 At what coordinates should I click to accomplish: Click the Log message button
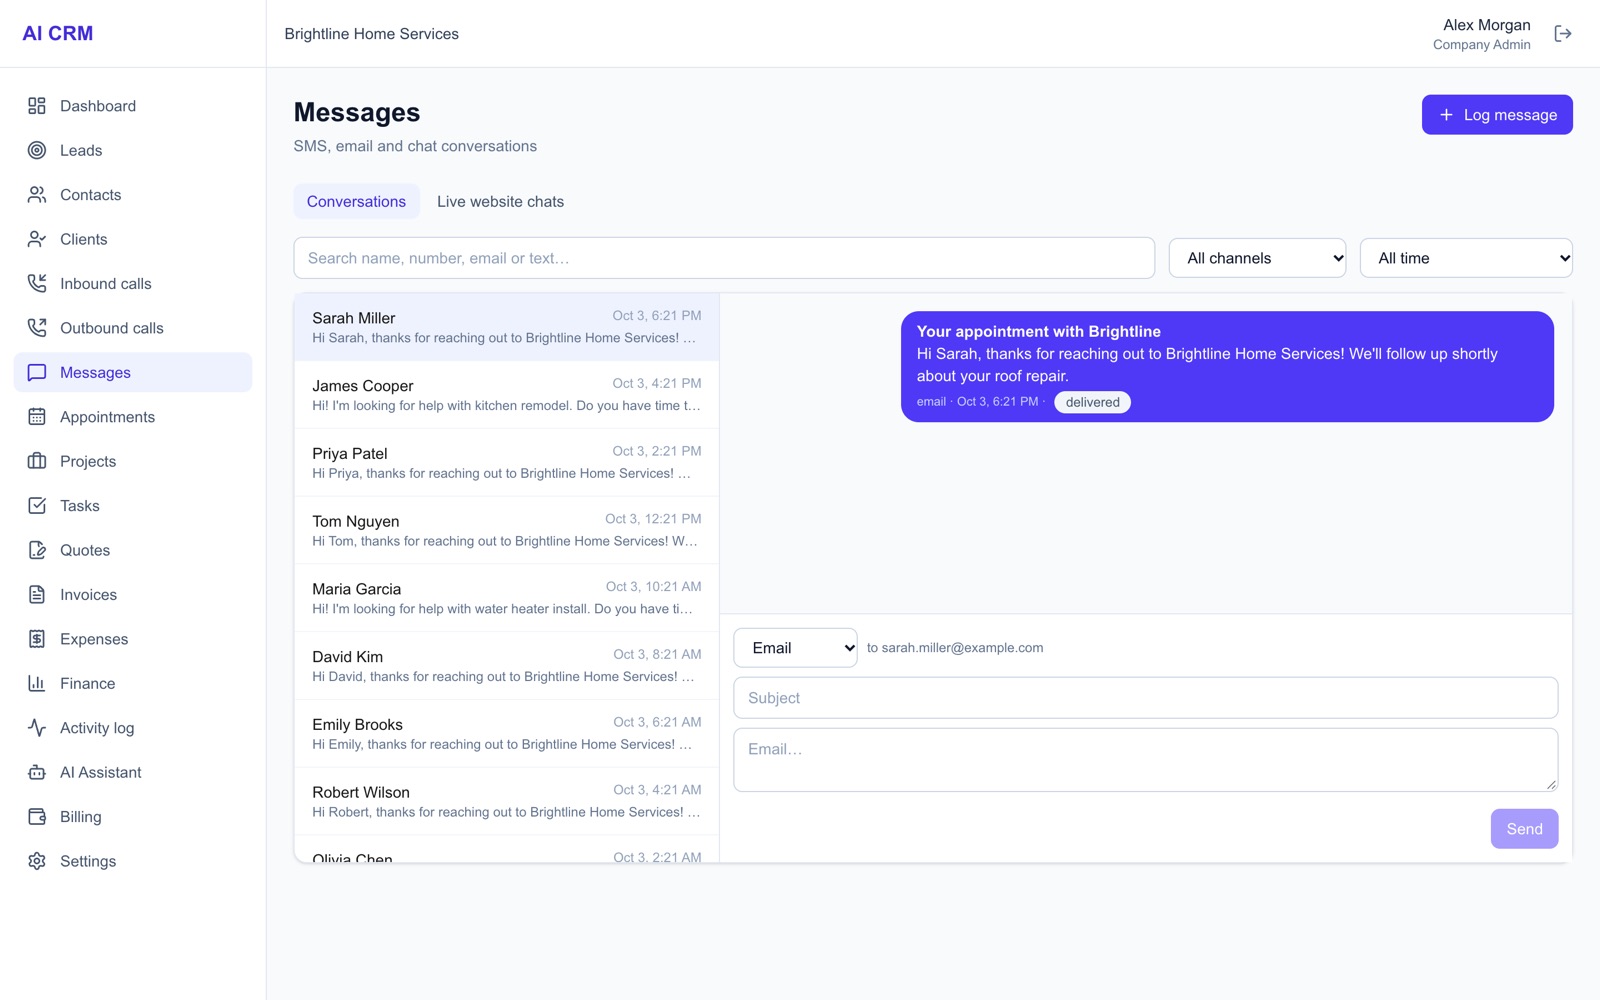click(1497, 115)
